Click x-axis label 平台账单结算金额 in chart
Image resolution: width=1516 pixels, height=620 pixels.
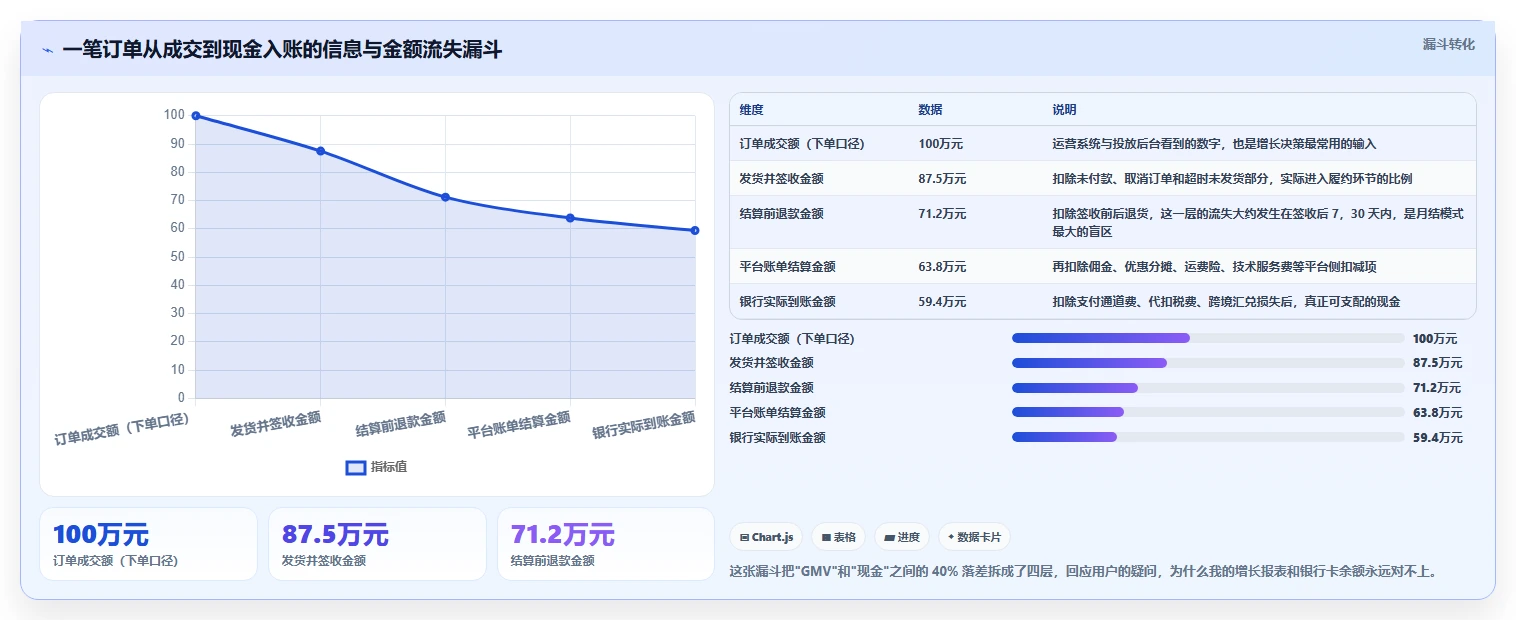pyautogui.click(x=519, y=425)
